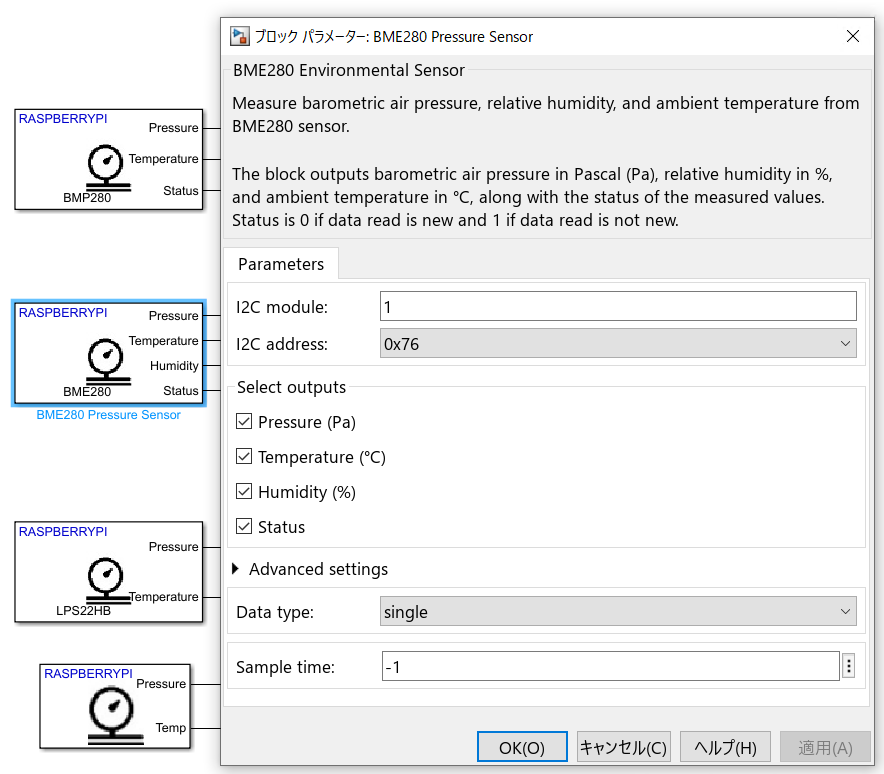Click the I2C module input field
This screenshot has width=884, height=774.
pos(617,306)
